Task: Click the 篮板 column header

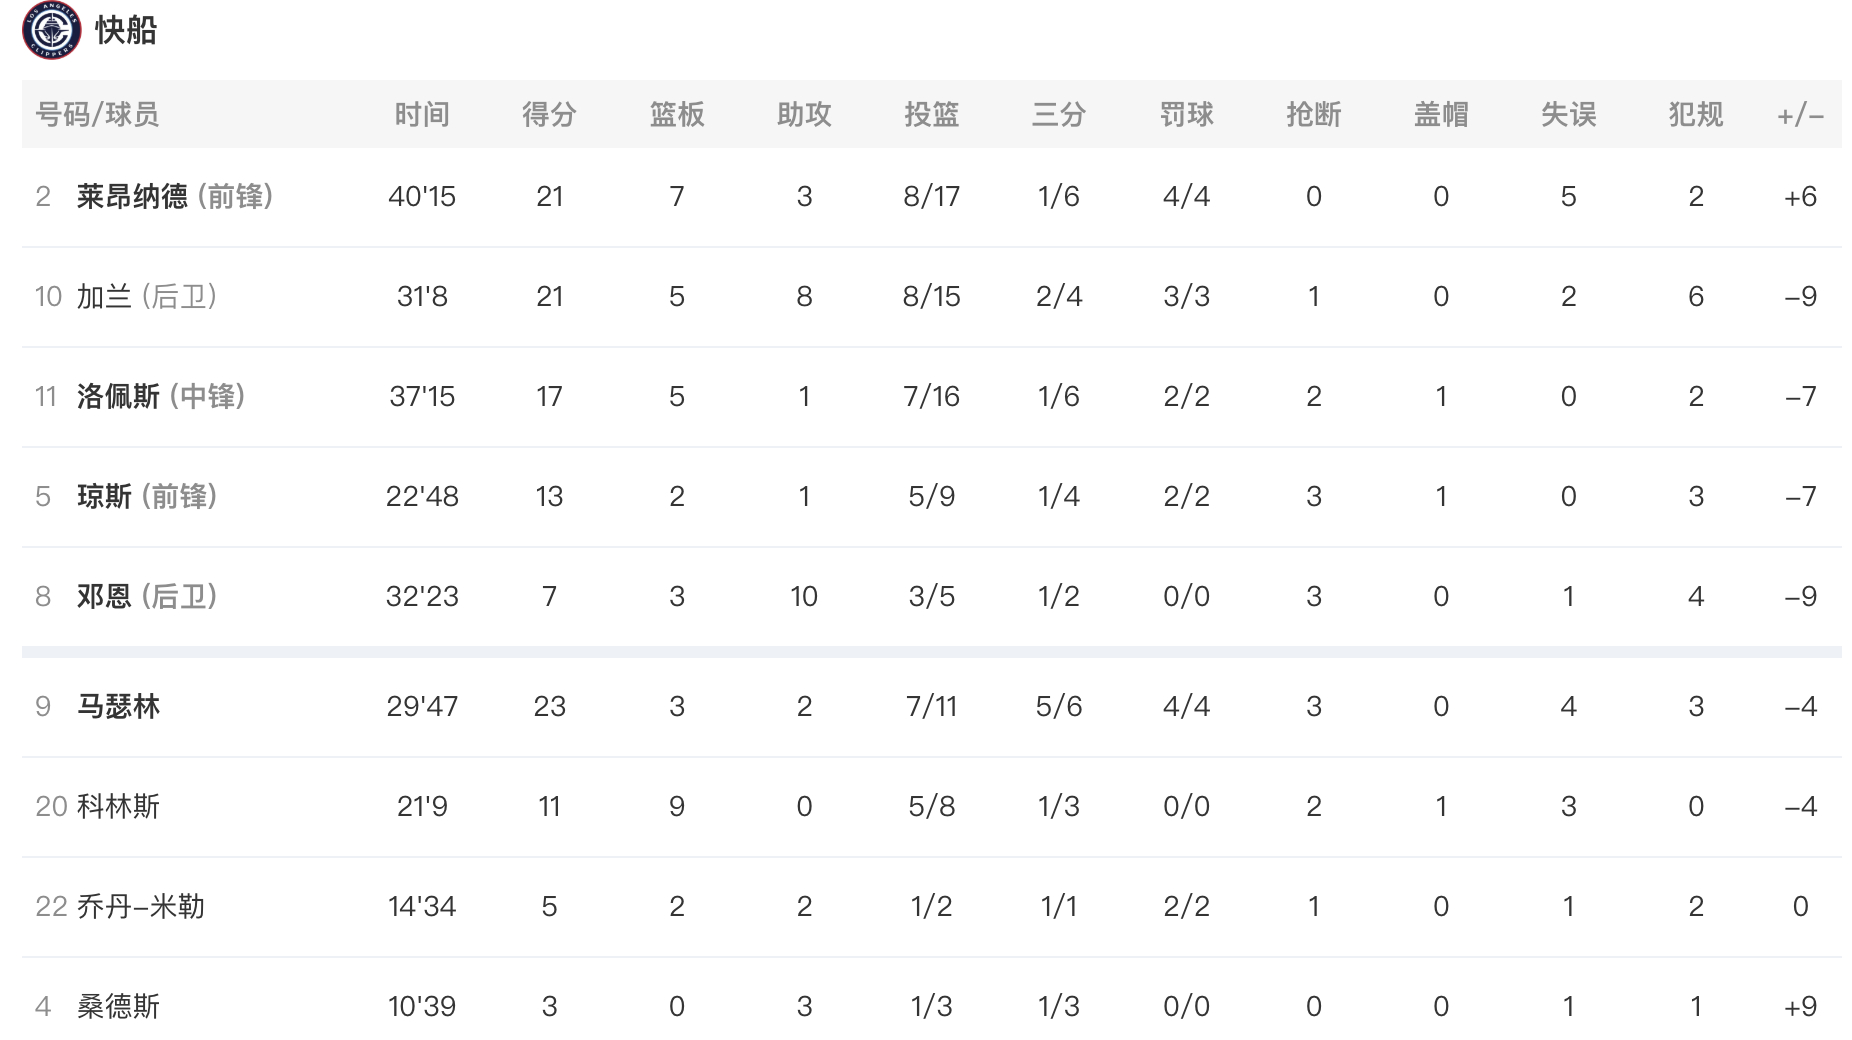Action: click(x=677, y=114)
